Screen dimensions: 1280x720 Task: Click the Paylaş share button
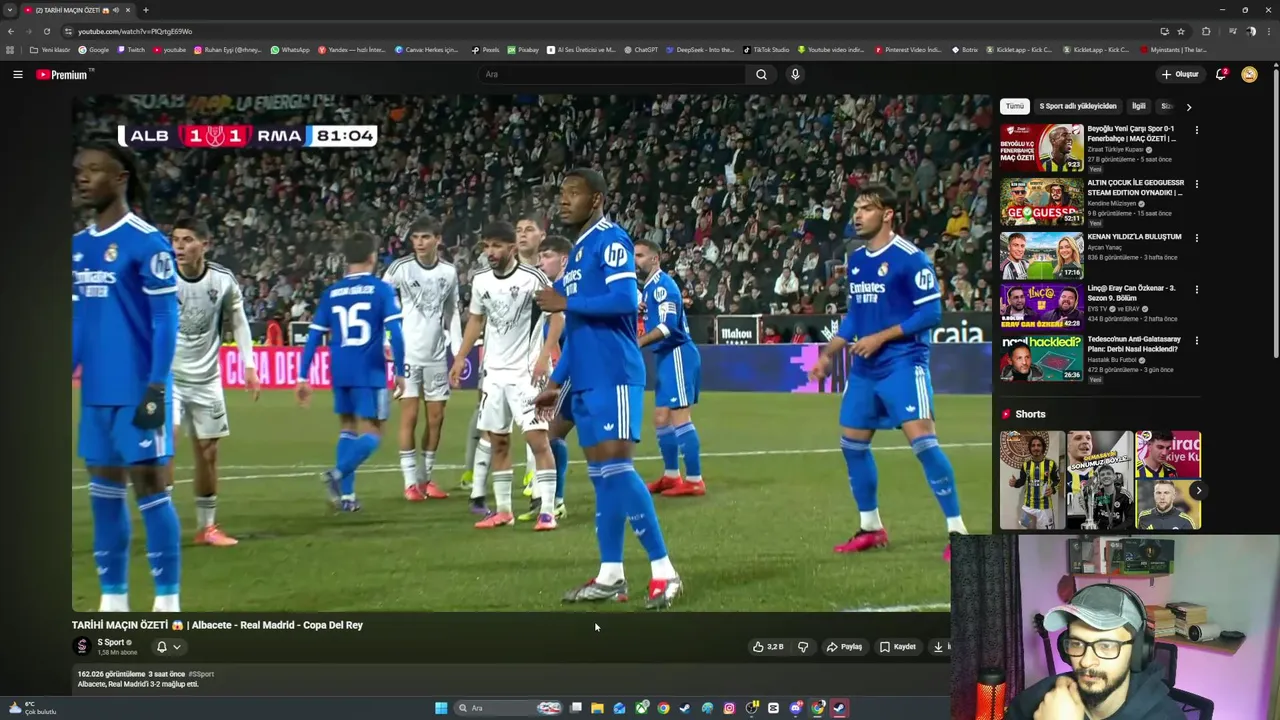(844, 647)
